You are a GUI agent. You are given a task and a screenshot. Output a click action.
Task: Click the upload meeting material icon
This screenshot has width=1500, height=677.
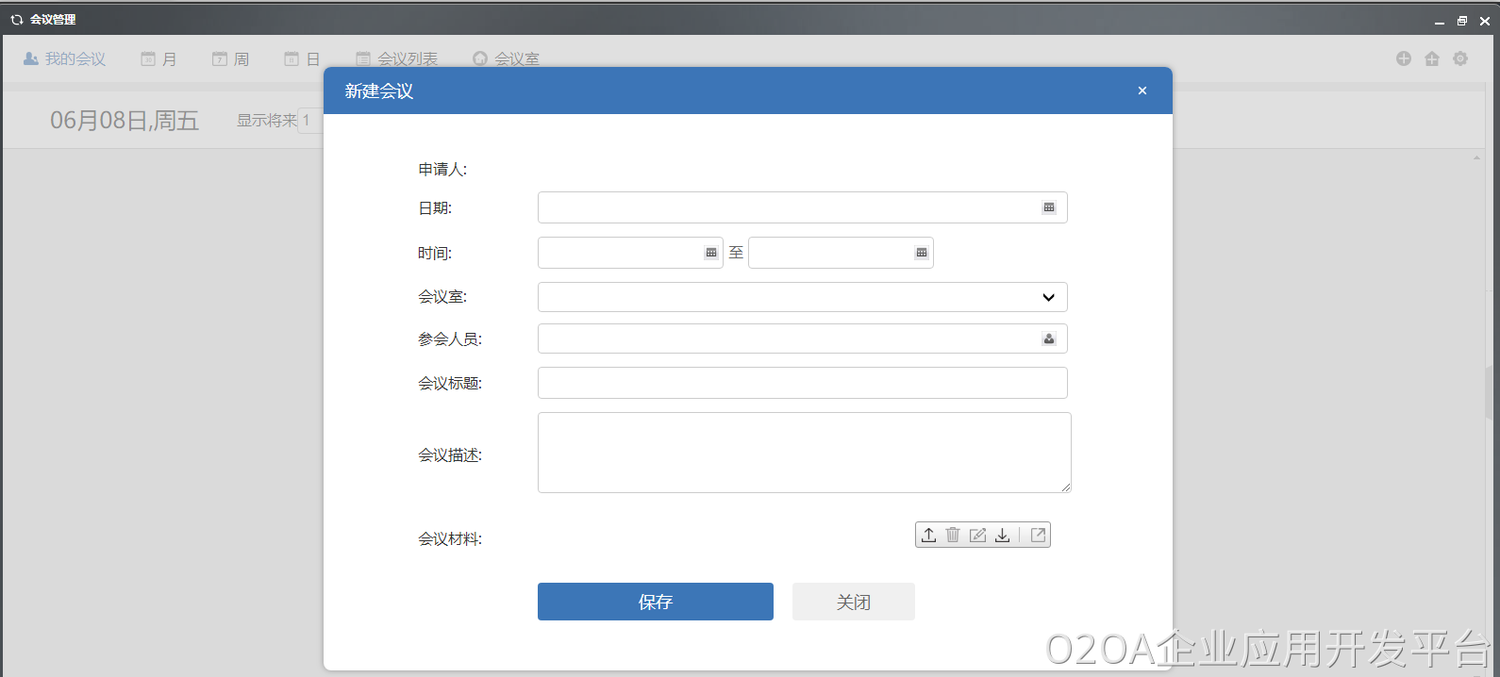tap(928, 535)
